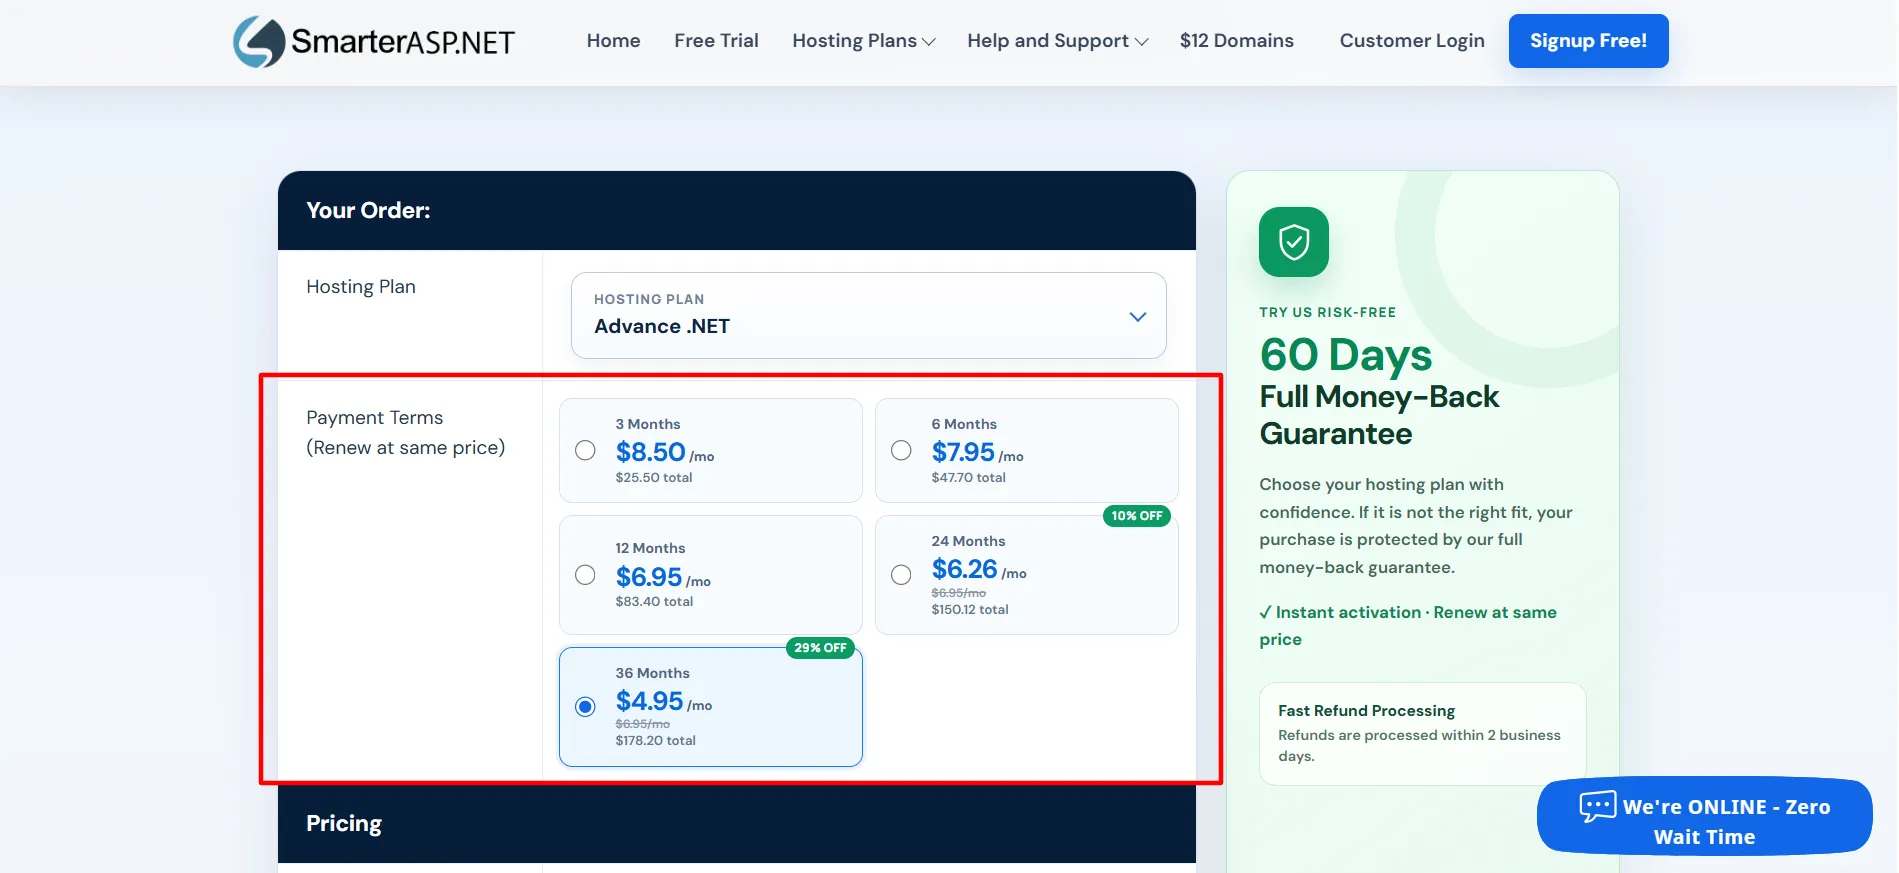1899x873 pixels.
Task: Click the Signup Free! button
Action: (1588, 41)
